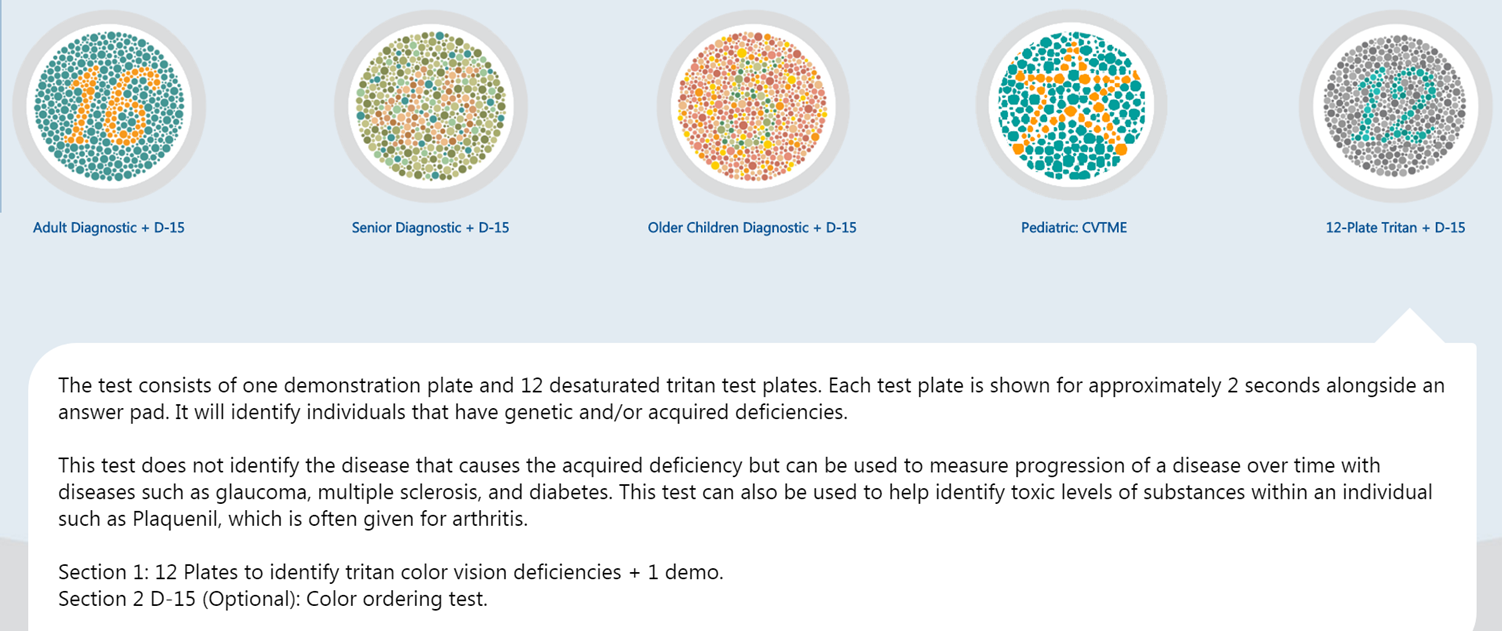This screenshot has height=631, width=1502.
Task: Open the "12-Plate Tritan + D-15" label
Action: point(1395,228)
